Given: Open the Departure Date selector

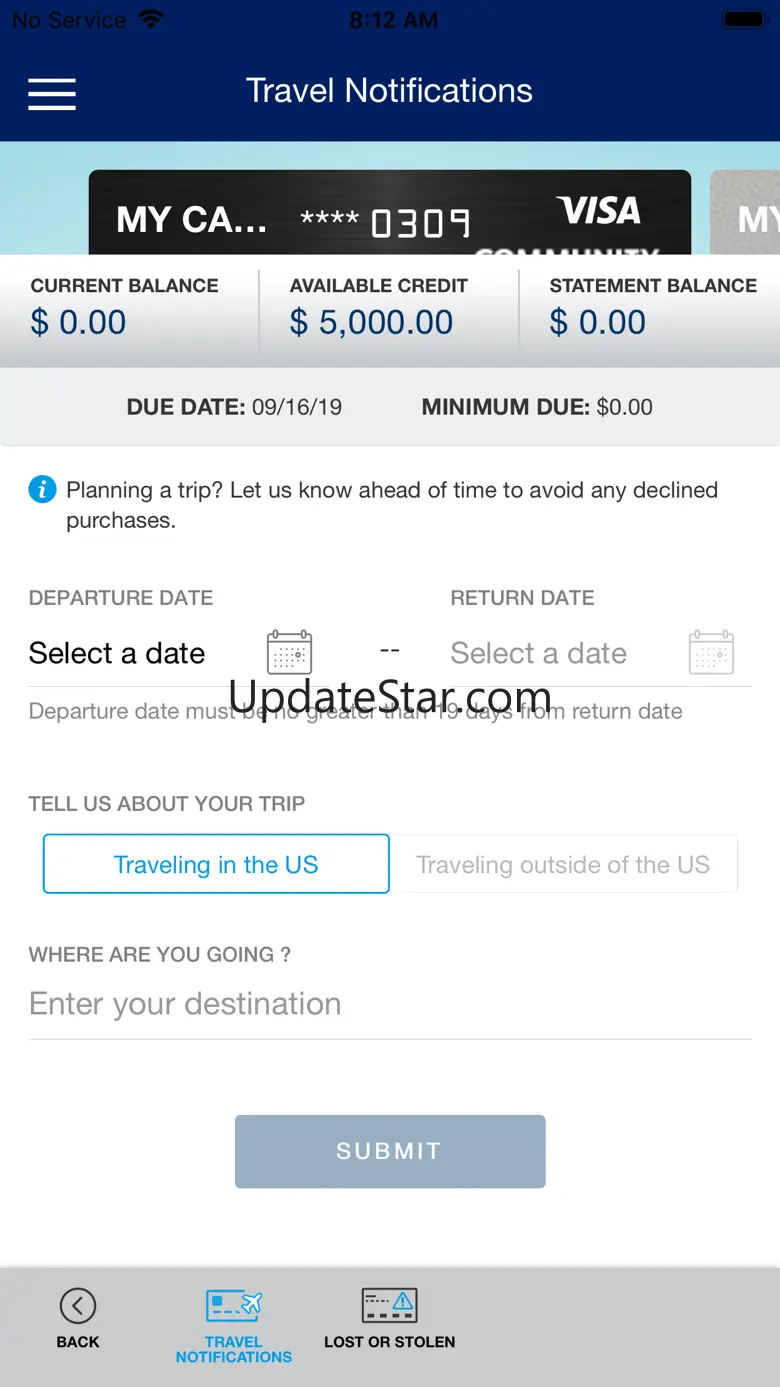Looking at the screenshot, I should coord(117,654).
